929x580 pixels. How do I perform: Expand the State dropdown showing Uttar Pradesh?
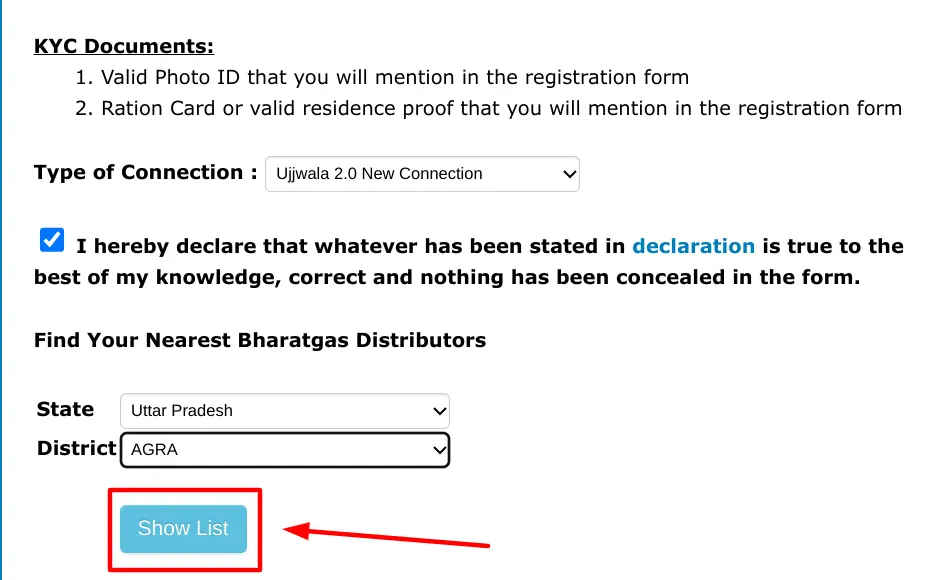coord(283,411)
